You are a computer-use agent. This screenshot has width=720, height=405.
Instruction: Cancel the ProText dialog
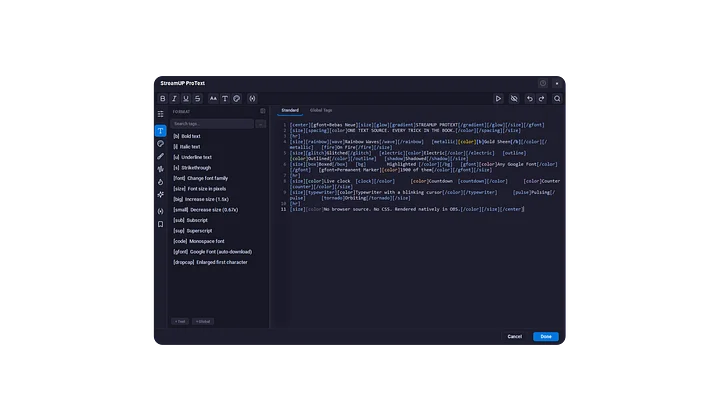click(514, 337)
